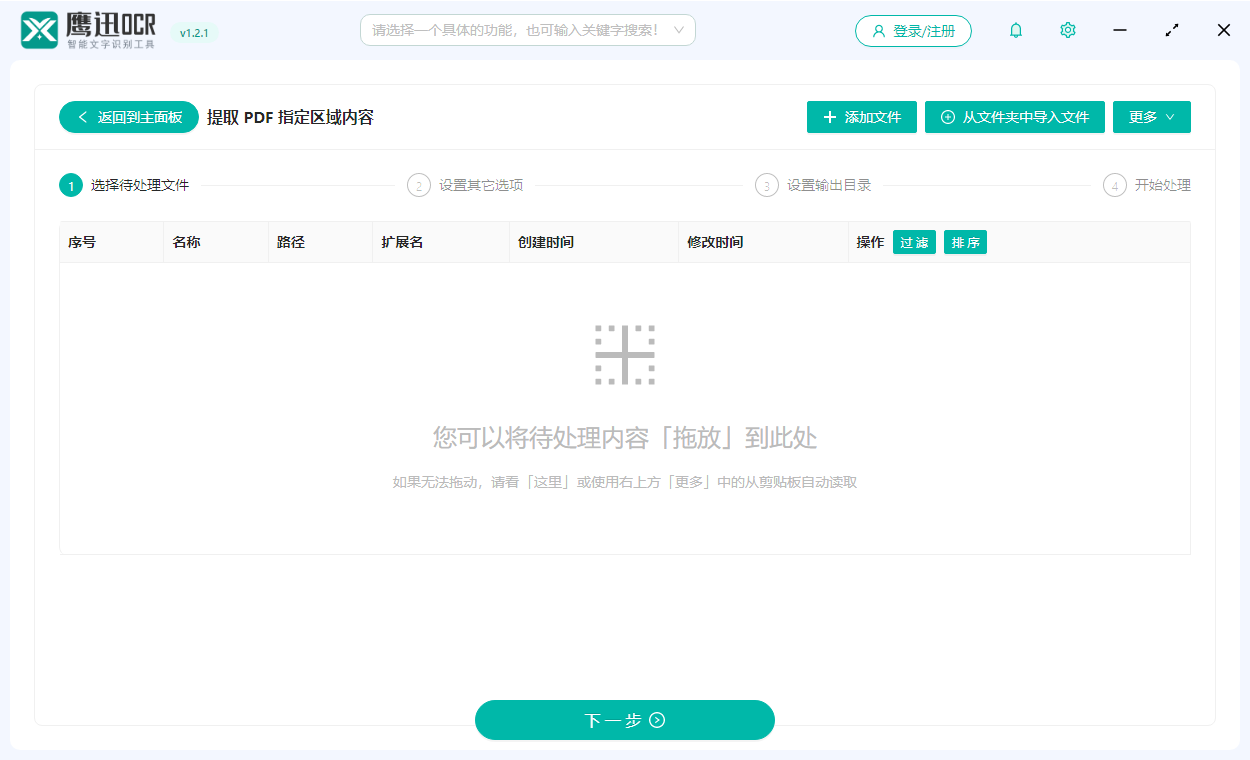The image size is (1250, 760).
Task: Click step 2 circle indicator
Action: pos(419,185)
